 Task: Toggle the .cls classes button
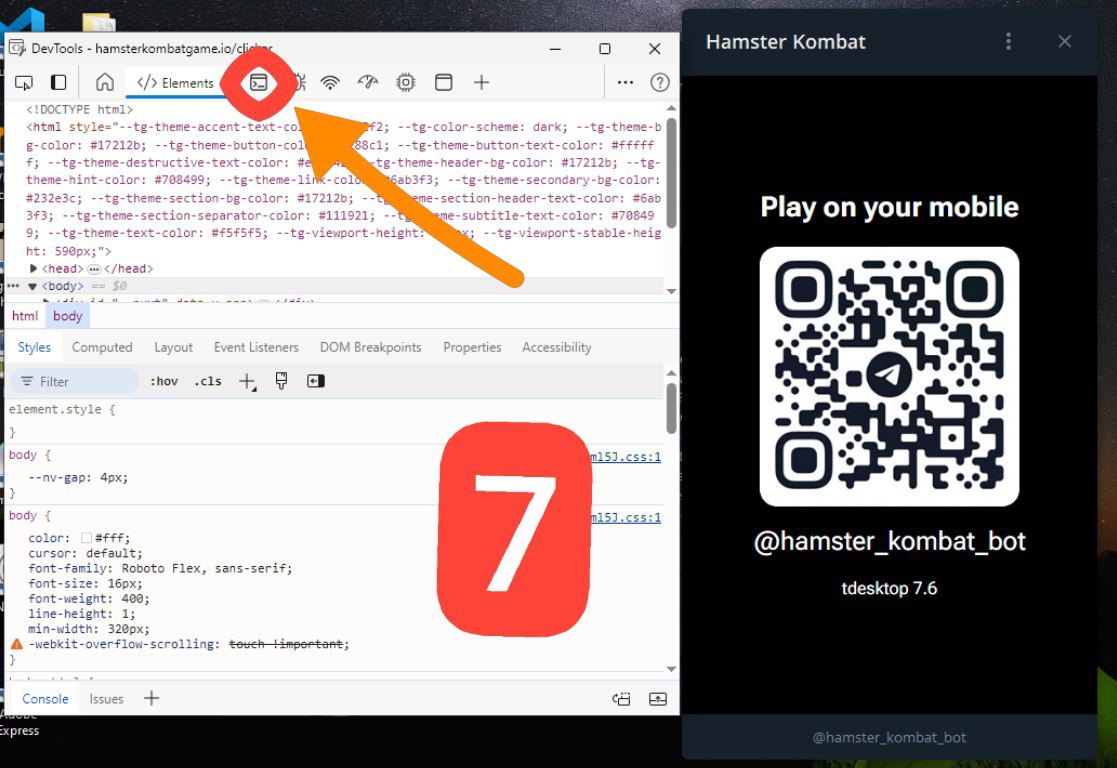click(x=207, y=381)
